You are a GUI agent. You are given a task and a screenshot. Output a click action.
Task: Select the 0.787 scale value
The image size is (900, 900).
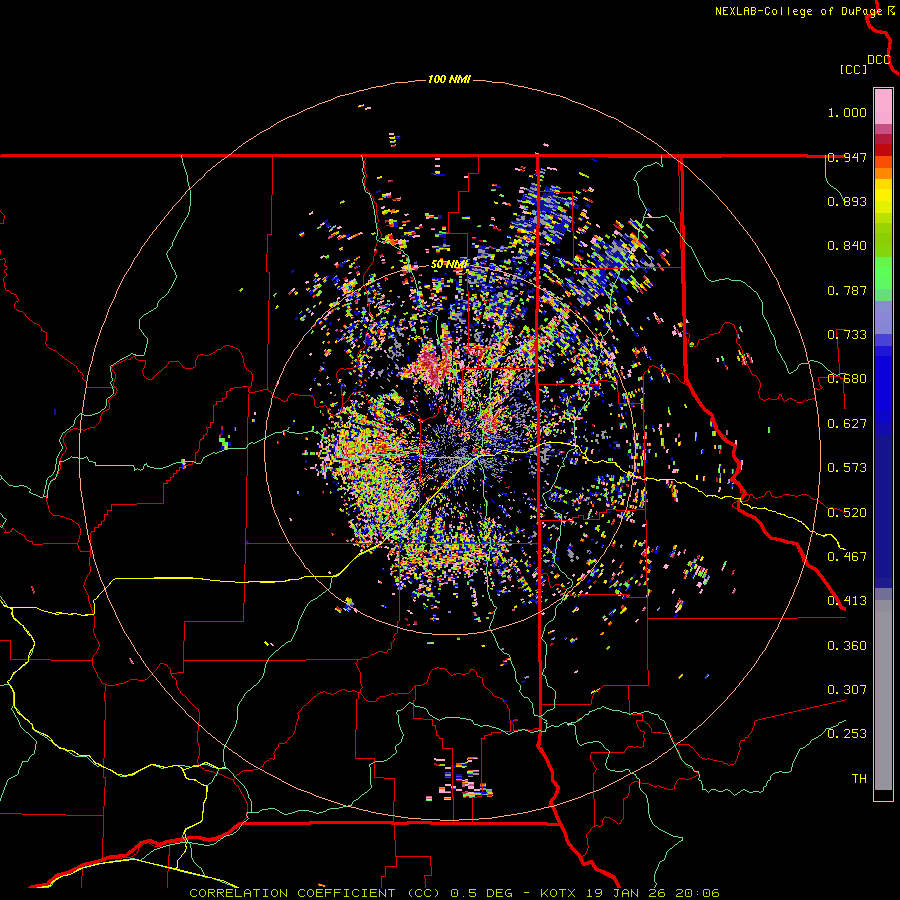pos(847,290)
